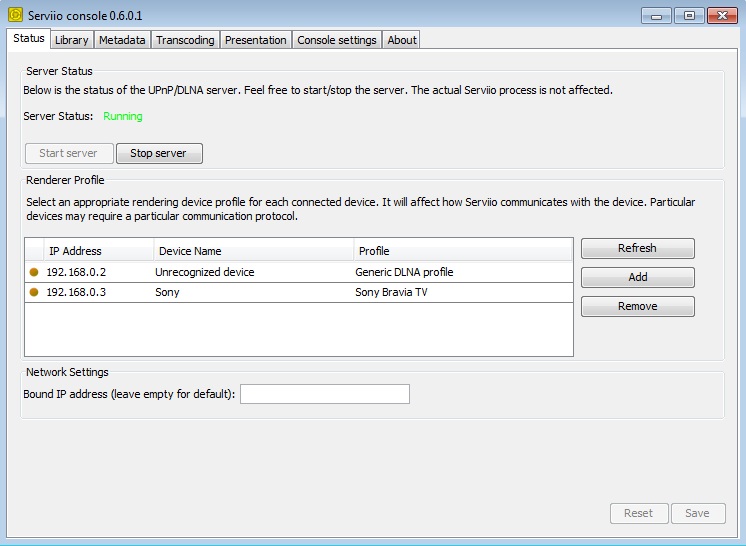
Task: Go to the Presentation tab
Action: coord(256,40)
